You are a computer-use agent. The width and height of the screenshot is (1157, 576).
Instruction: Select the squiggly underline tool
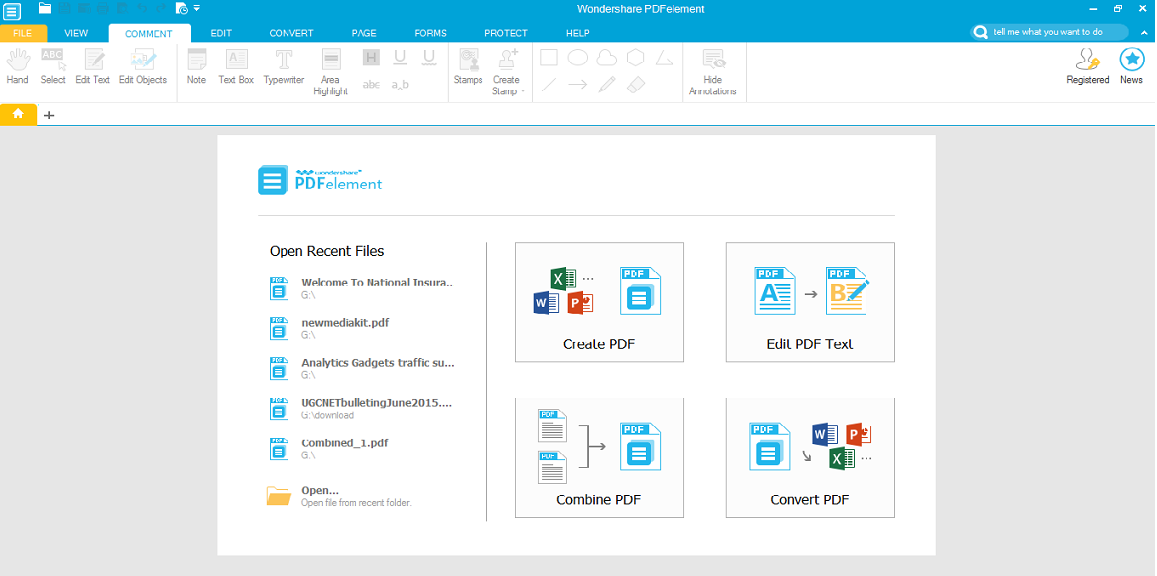[429, 58]
